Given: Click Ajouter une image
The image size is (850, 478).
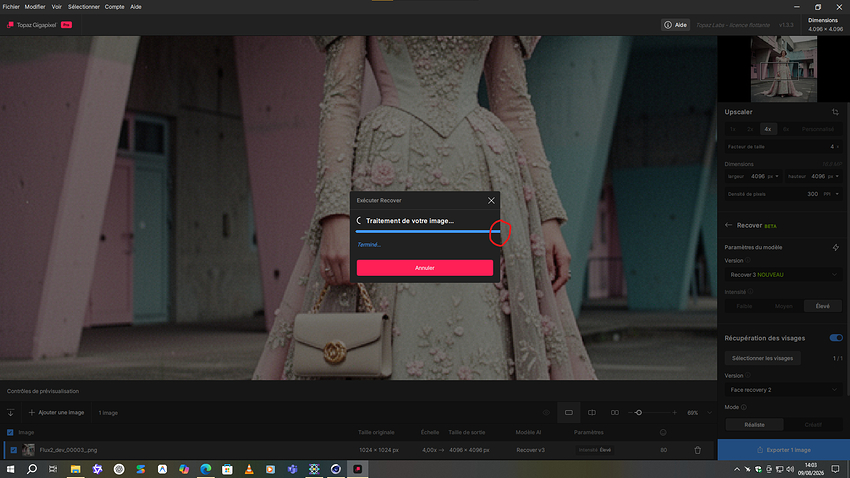Looking at the screenshot, I should (x=56, y=412).
